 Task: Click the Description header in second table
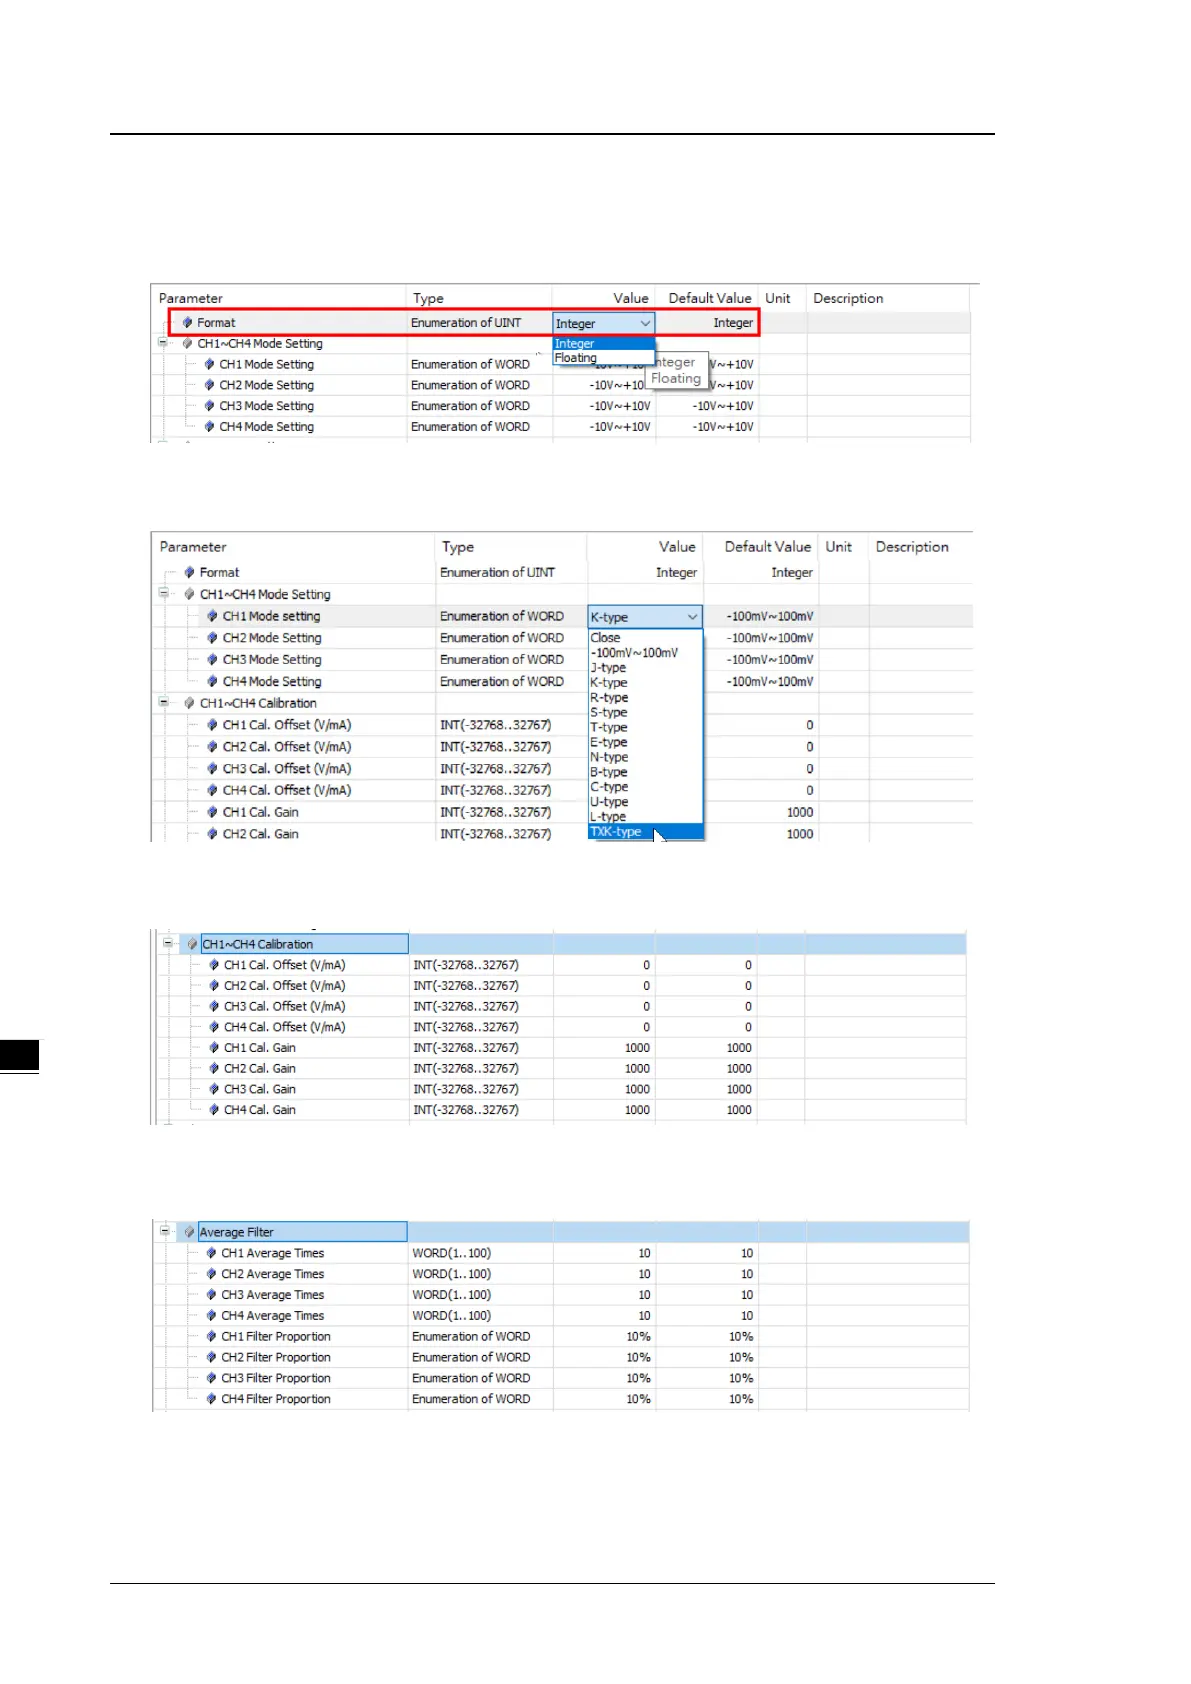pos(912,547)
